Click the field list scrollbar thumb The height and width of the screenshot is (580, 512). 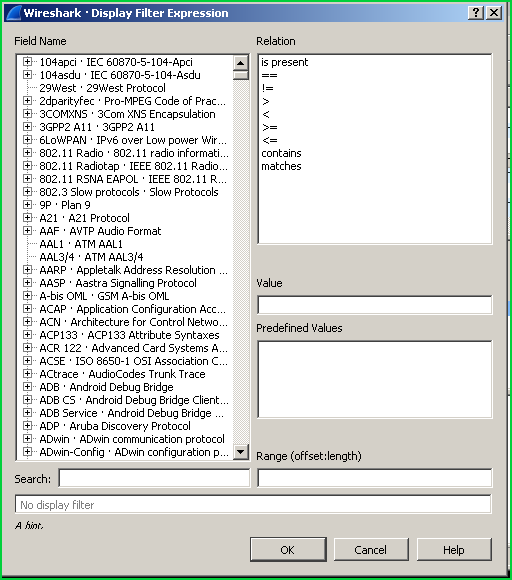click(x=241, y=75)
